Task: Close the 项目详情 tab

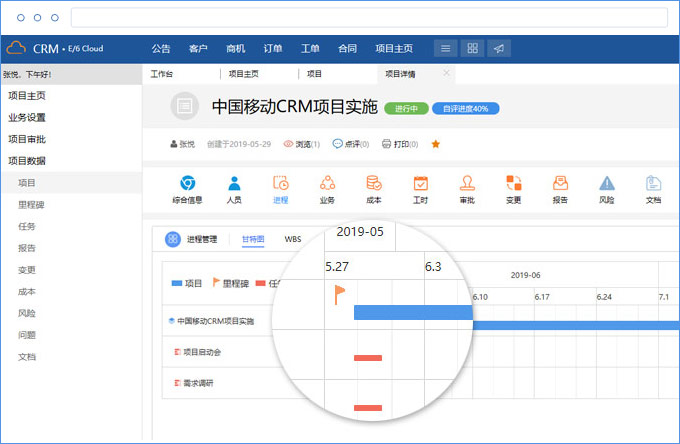Action: click(x=446, y=73)
